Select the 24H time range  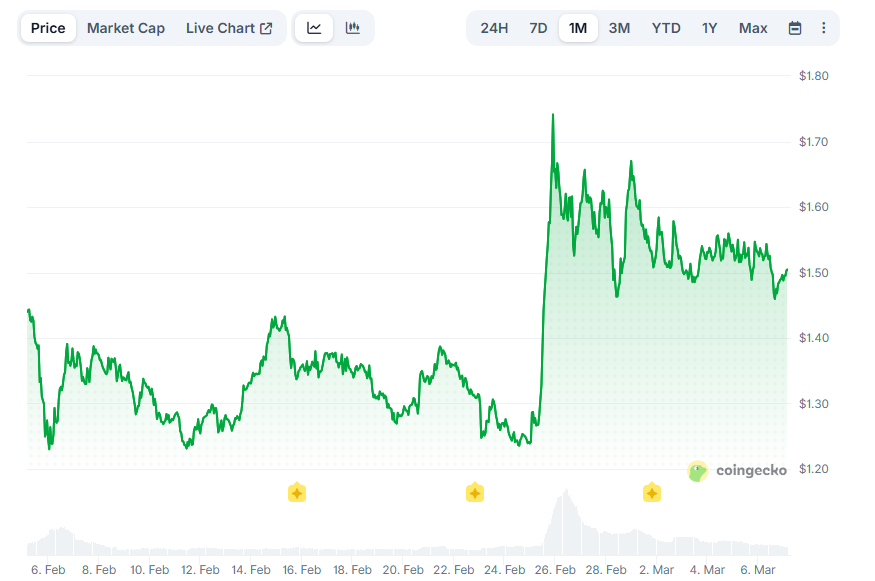click(494, 28)
